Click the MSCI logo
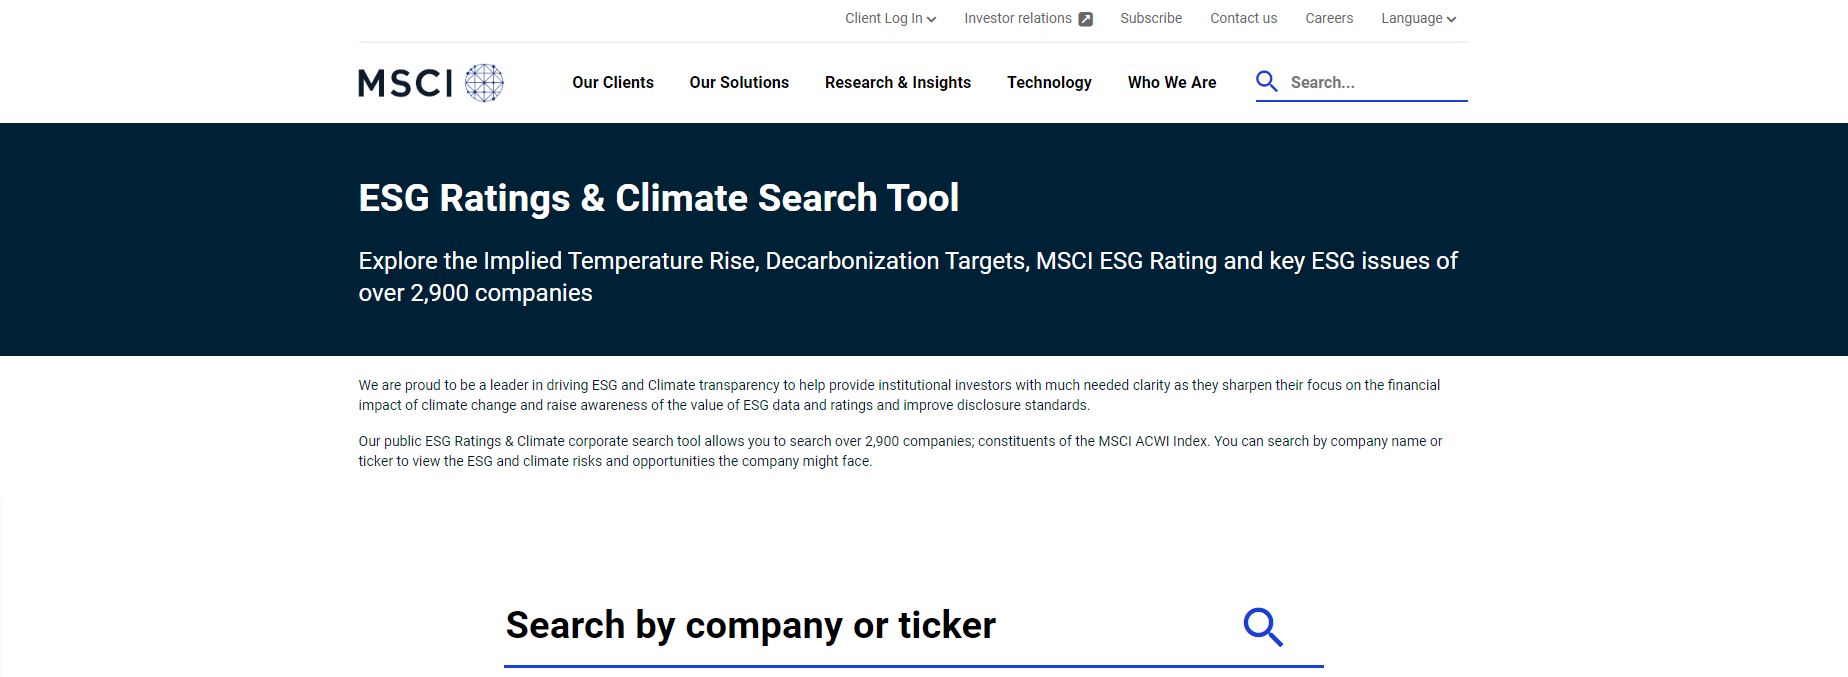Viewport: 1848px width, 677px height. pyautogui.click(x=405, y=83)
